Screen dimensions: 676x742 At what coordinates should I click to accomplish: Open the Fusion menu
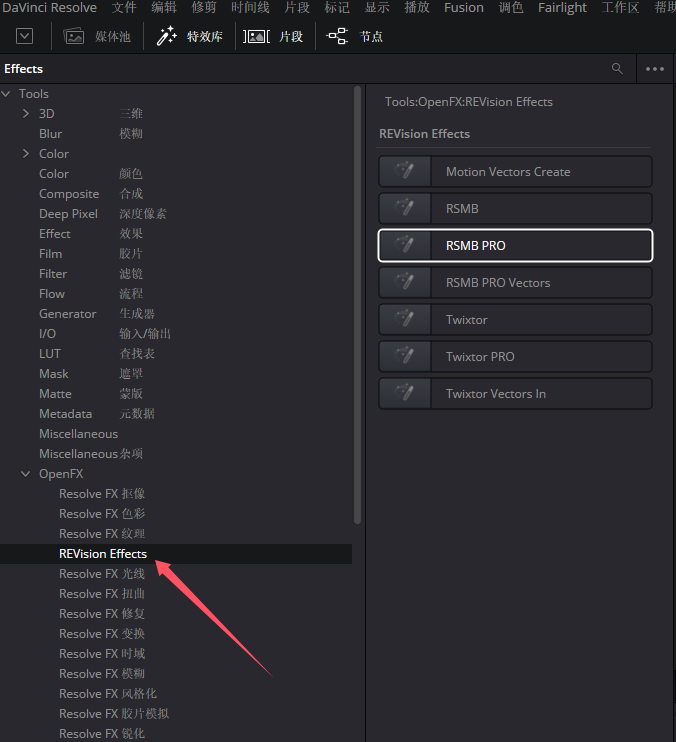pyautogui.click(x=464, y=8)
